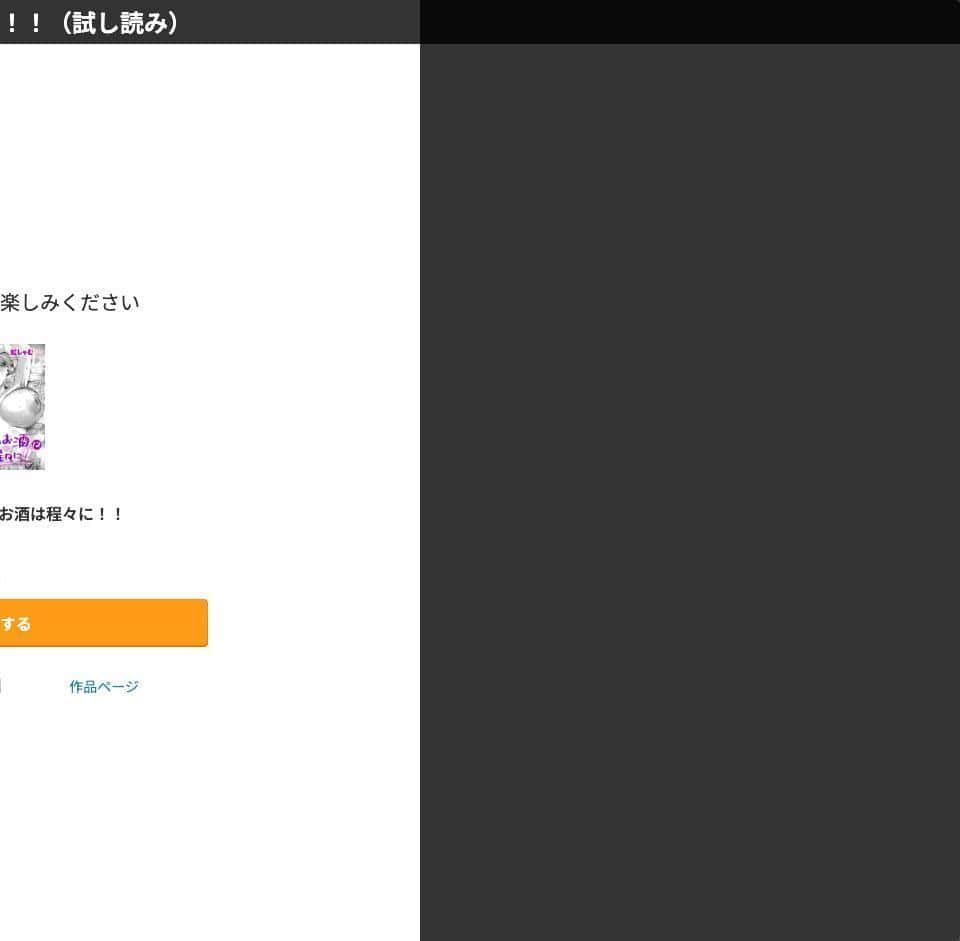960x941 pixels.
Task: Open the 作品ページ link
Action: pos(104,686)
